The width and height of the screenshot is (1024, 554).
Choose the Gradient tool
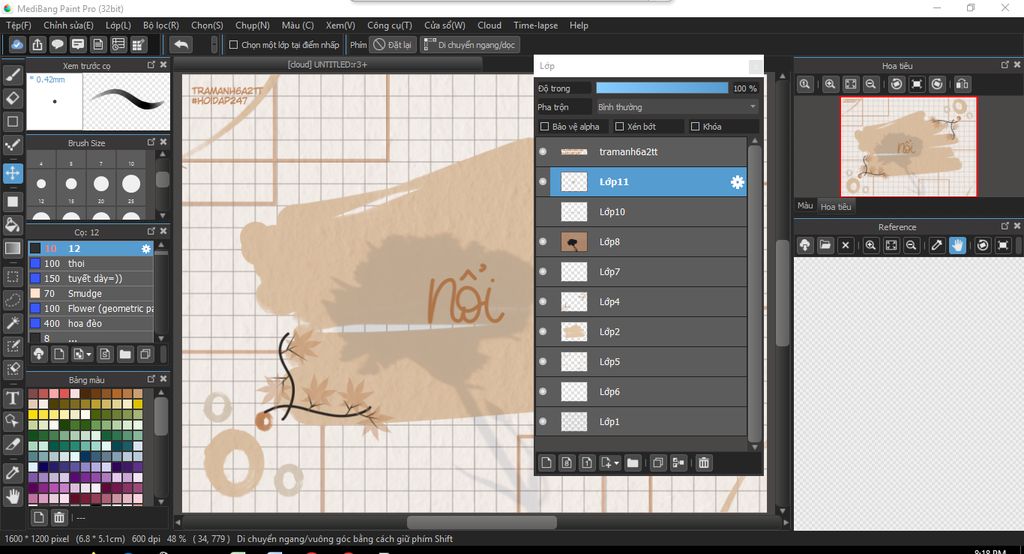point(12,248)
